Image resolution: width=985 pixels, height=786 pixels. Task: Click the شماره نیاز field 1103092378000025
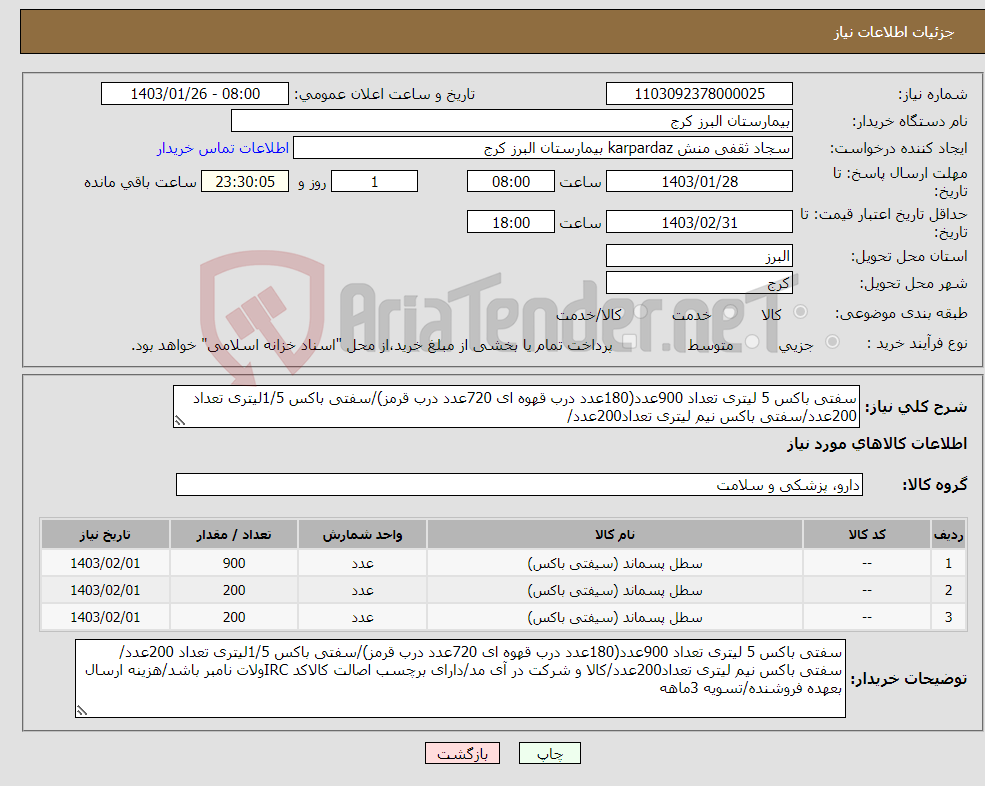pyautogui.click(x=699, y=94)
